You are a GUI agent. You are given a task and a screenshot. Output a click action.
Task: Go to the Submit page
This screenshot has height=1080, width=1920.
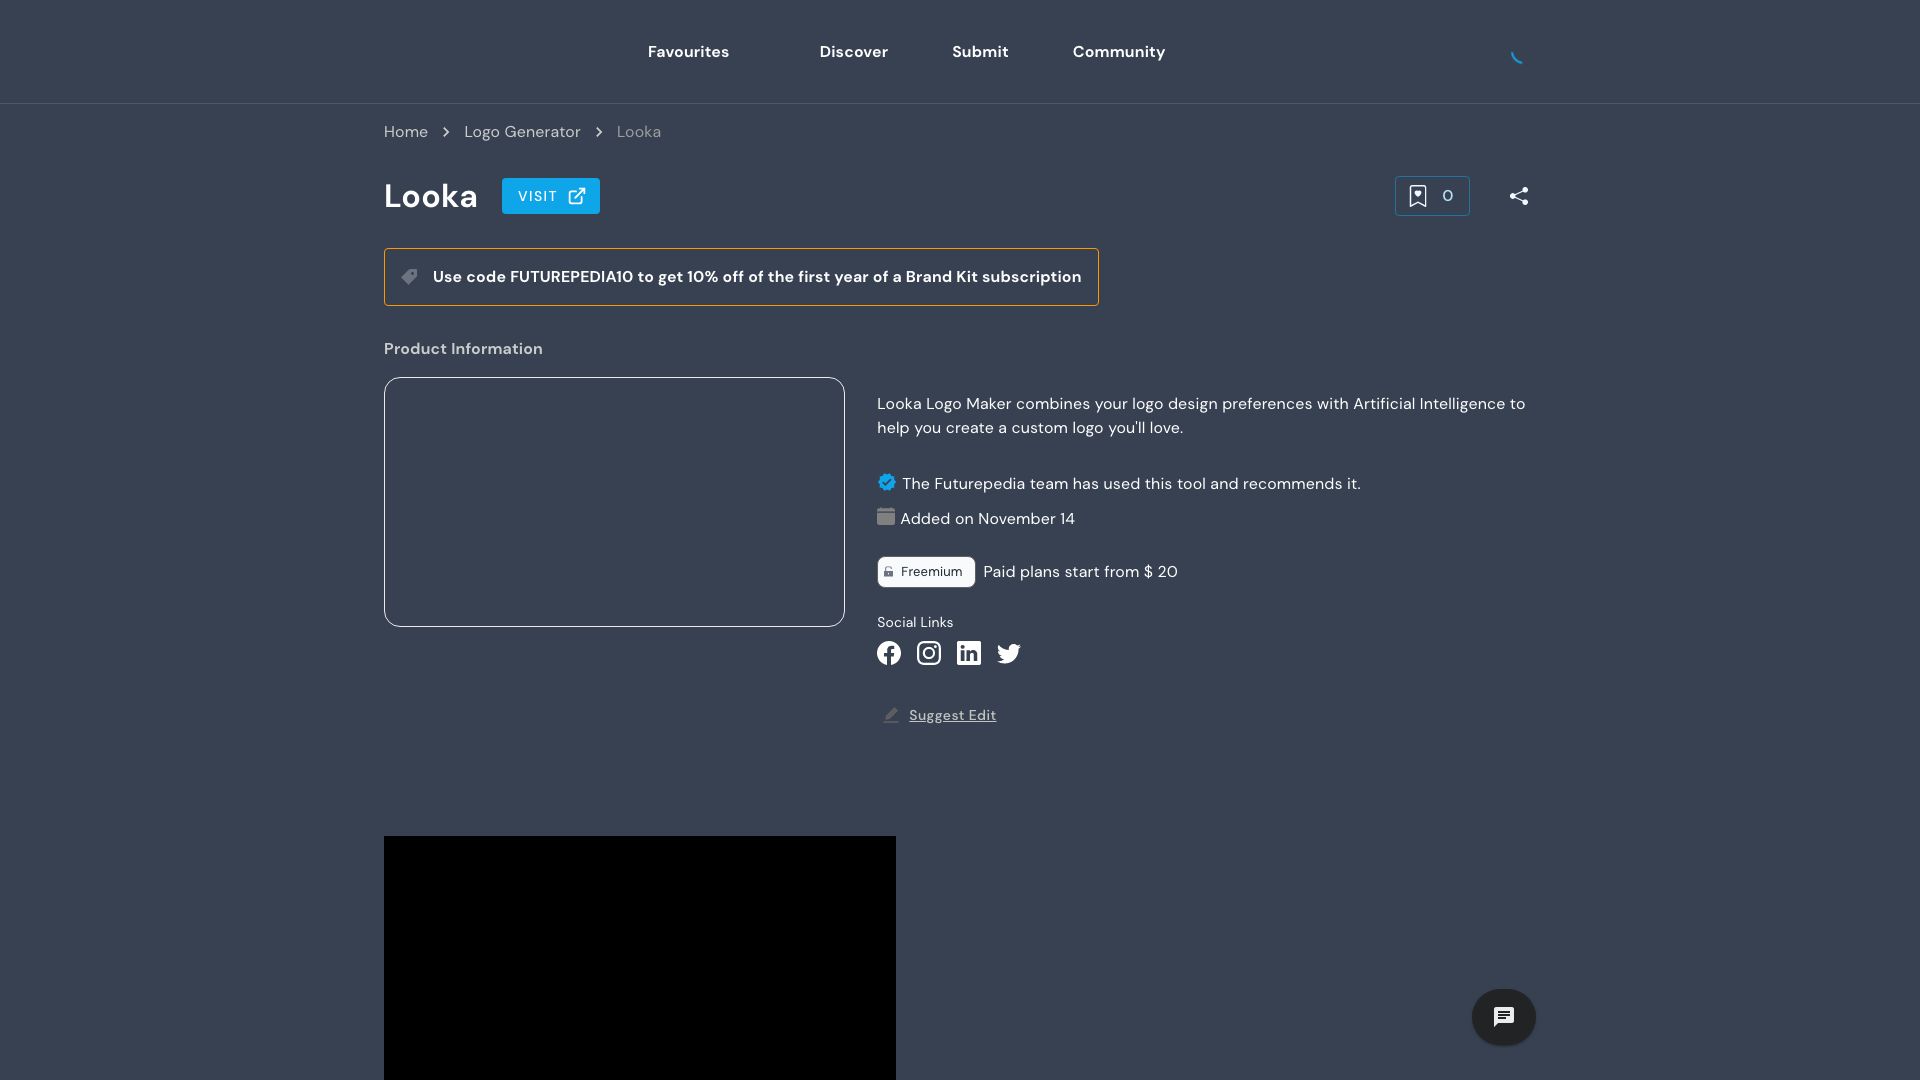[979, 52]
